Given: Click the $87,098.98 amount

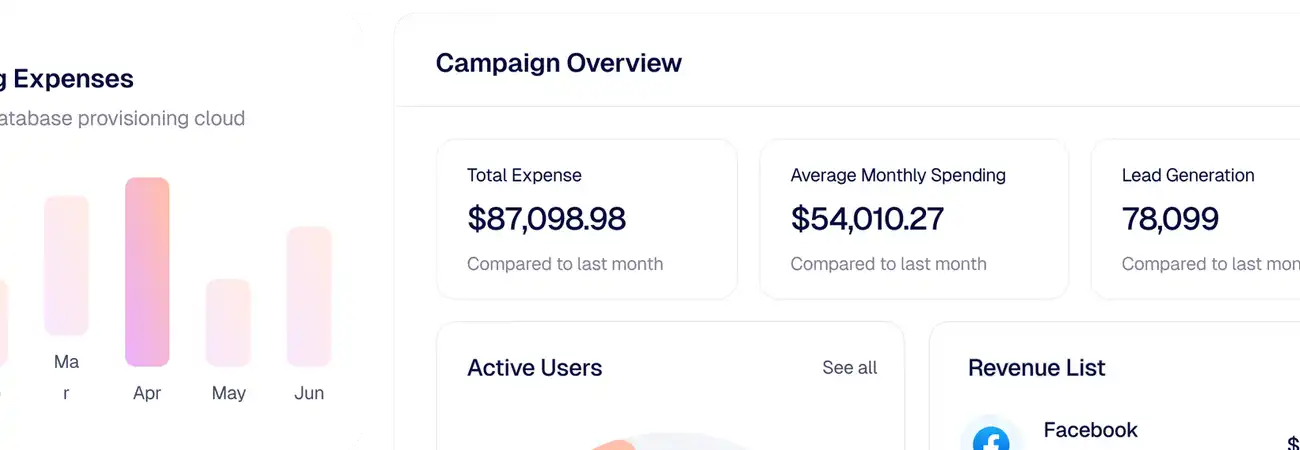Looking at the screenshot, I should click(546, 218).
